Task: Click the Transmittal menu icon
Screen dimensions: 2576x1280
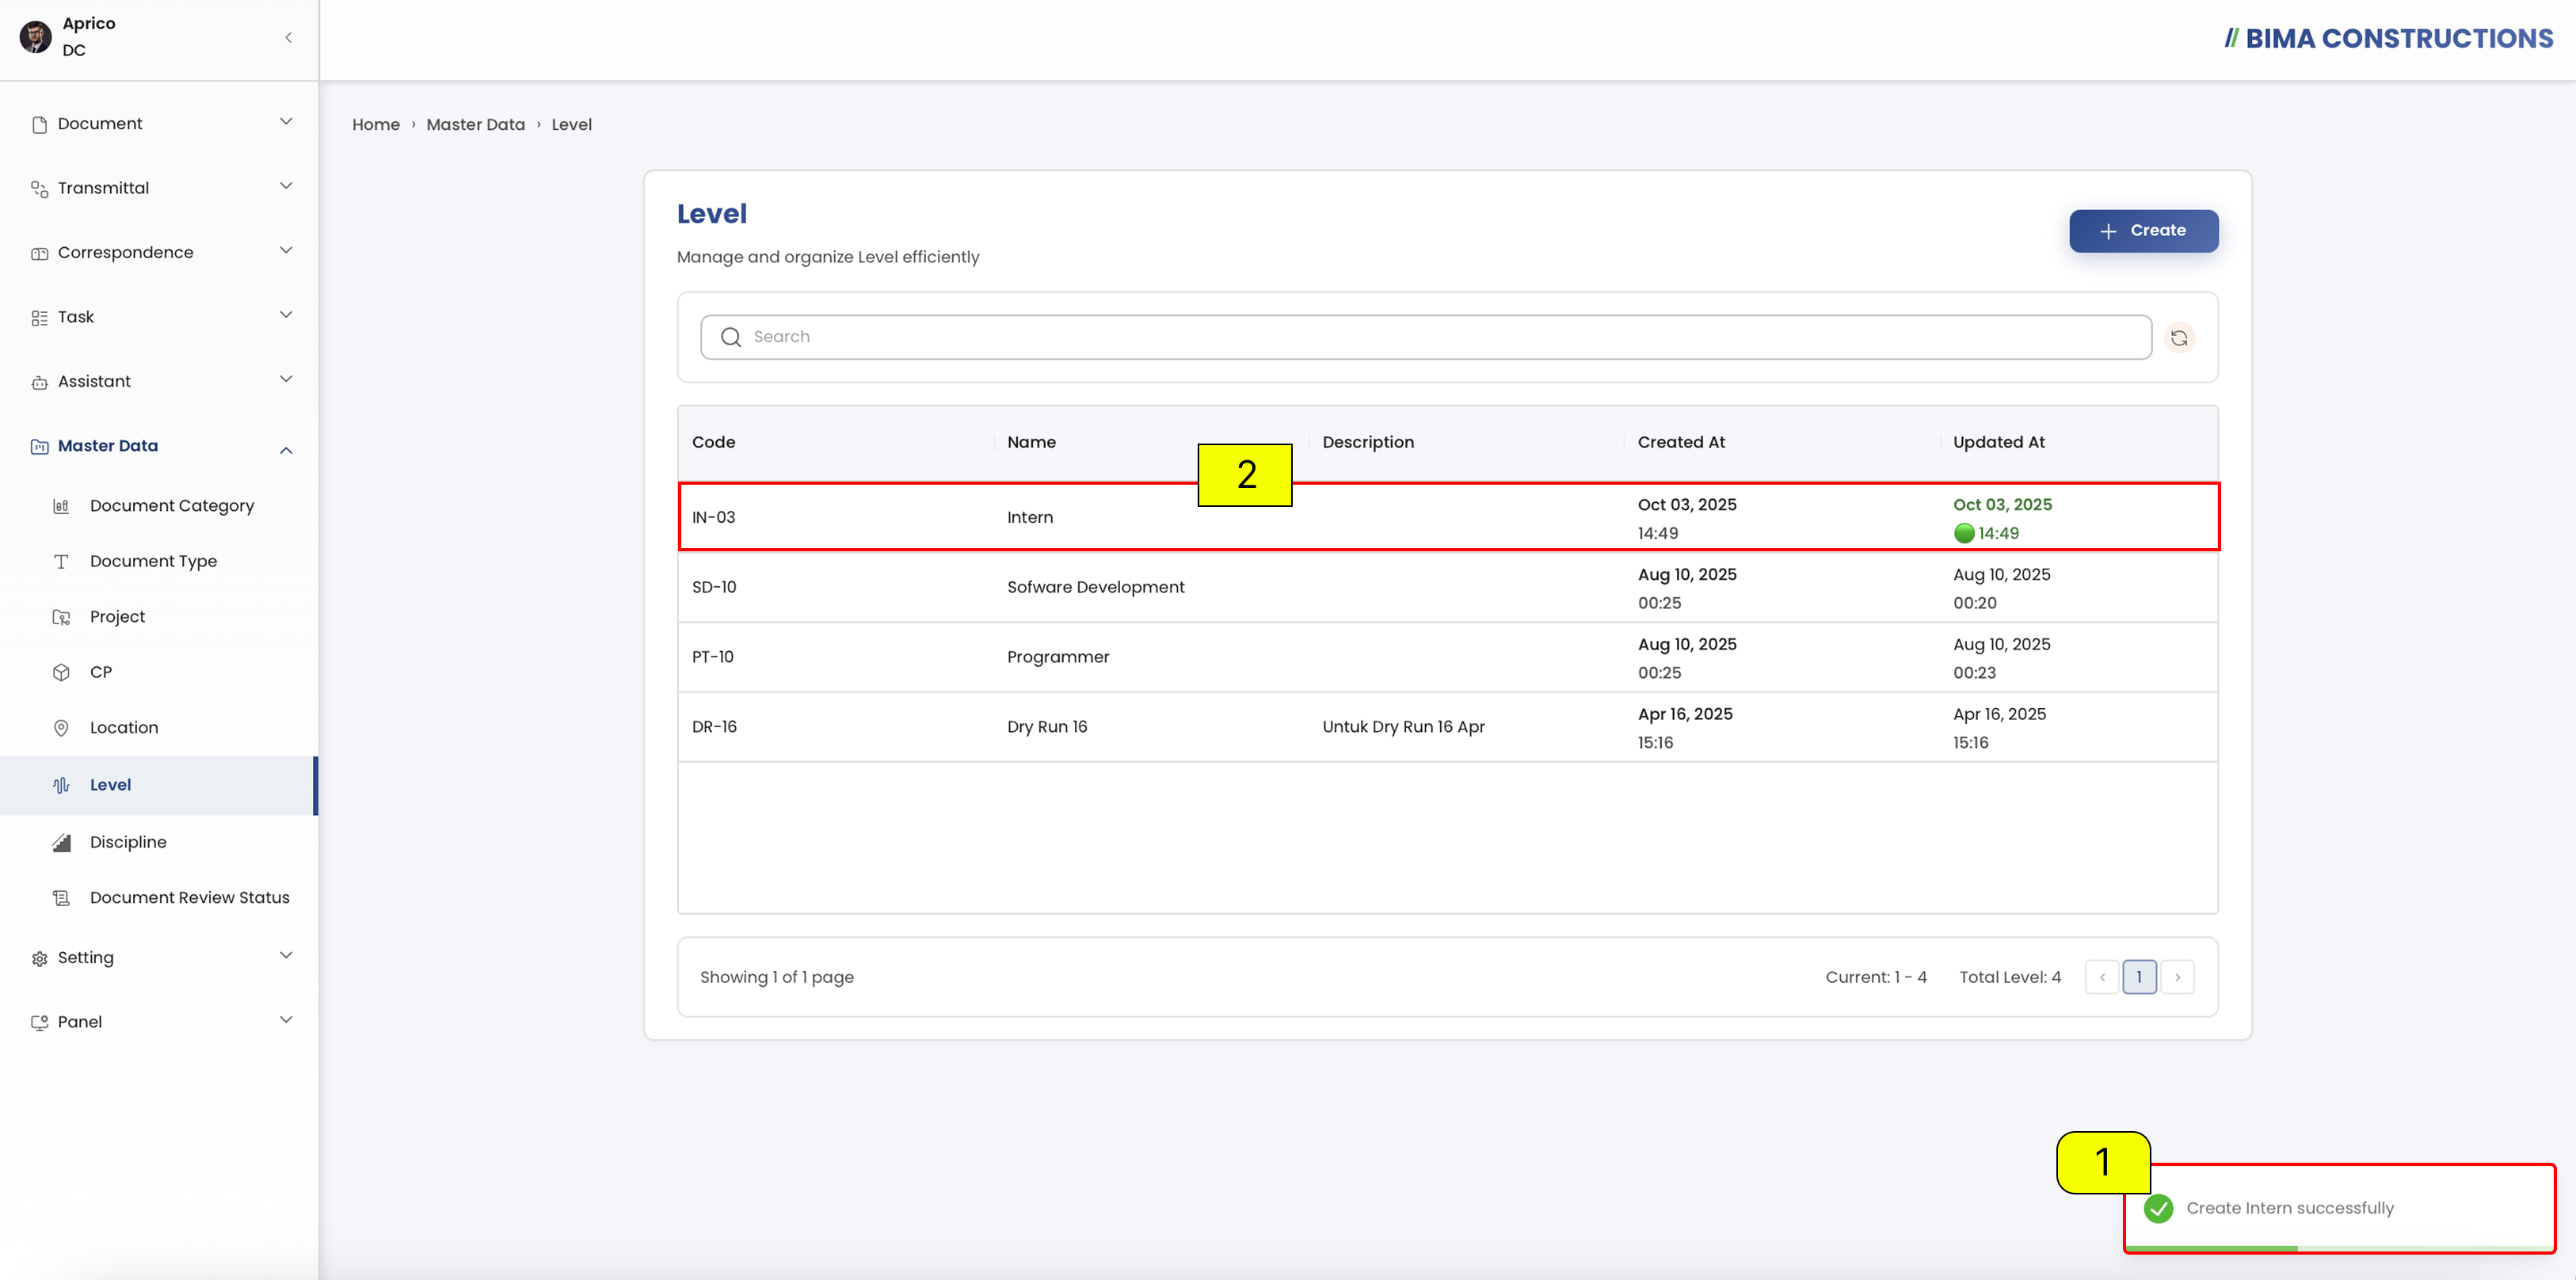Action: coord(40,189)
